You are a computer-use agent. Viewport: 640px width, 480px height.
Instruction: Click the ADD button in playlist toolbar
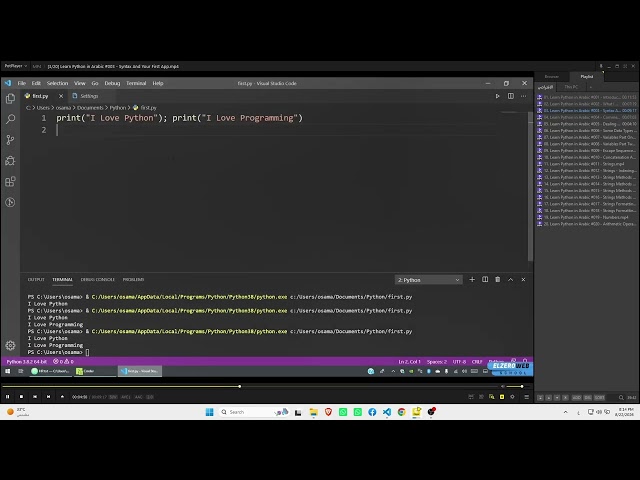[576, 398]
